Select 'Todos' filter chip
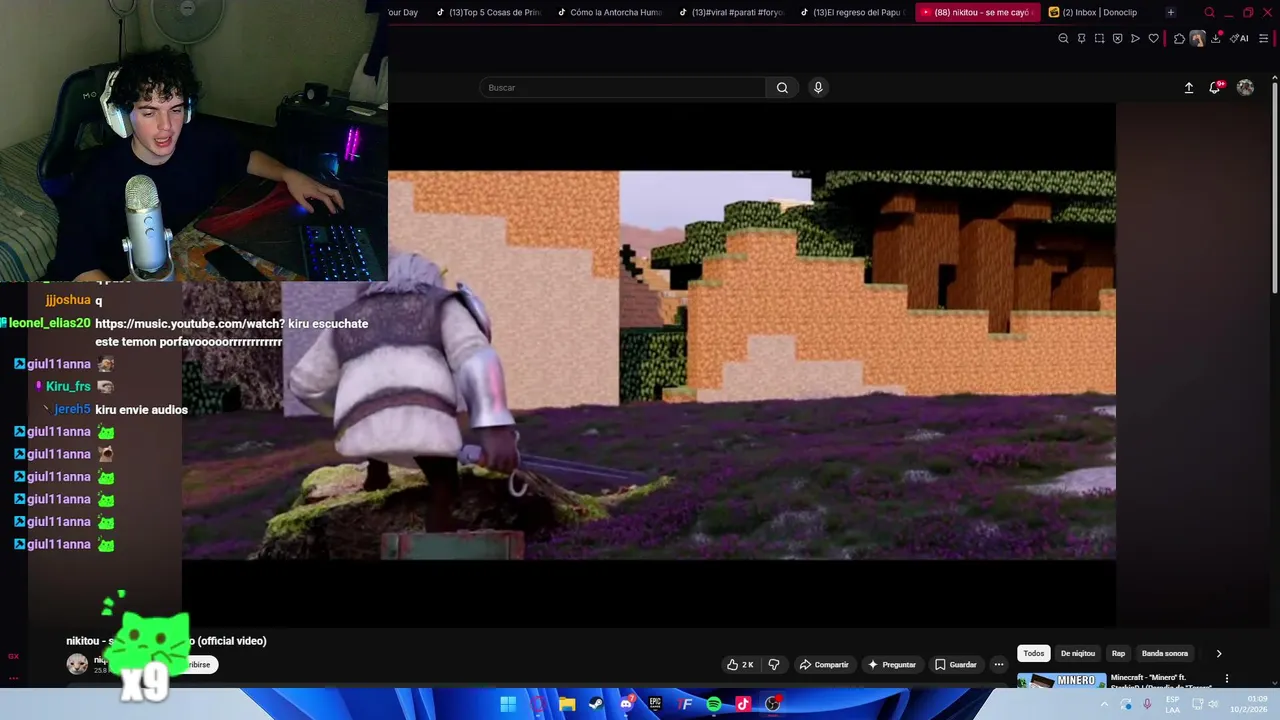Viewport: 1280px width, 720px height. coord(1034,653)
